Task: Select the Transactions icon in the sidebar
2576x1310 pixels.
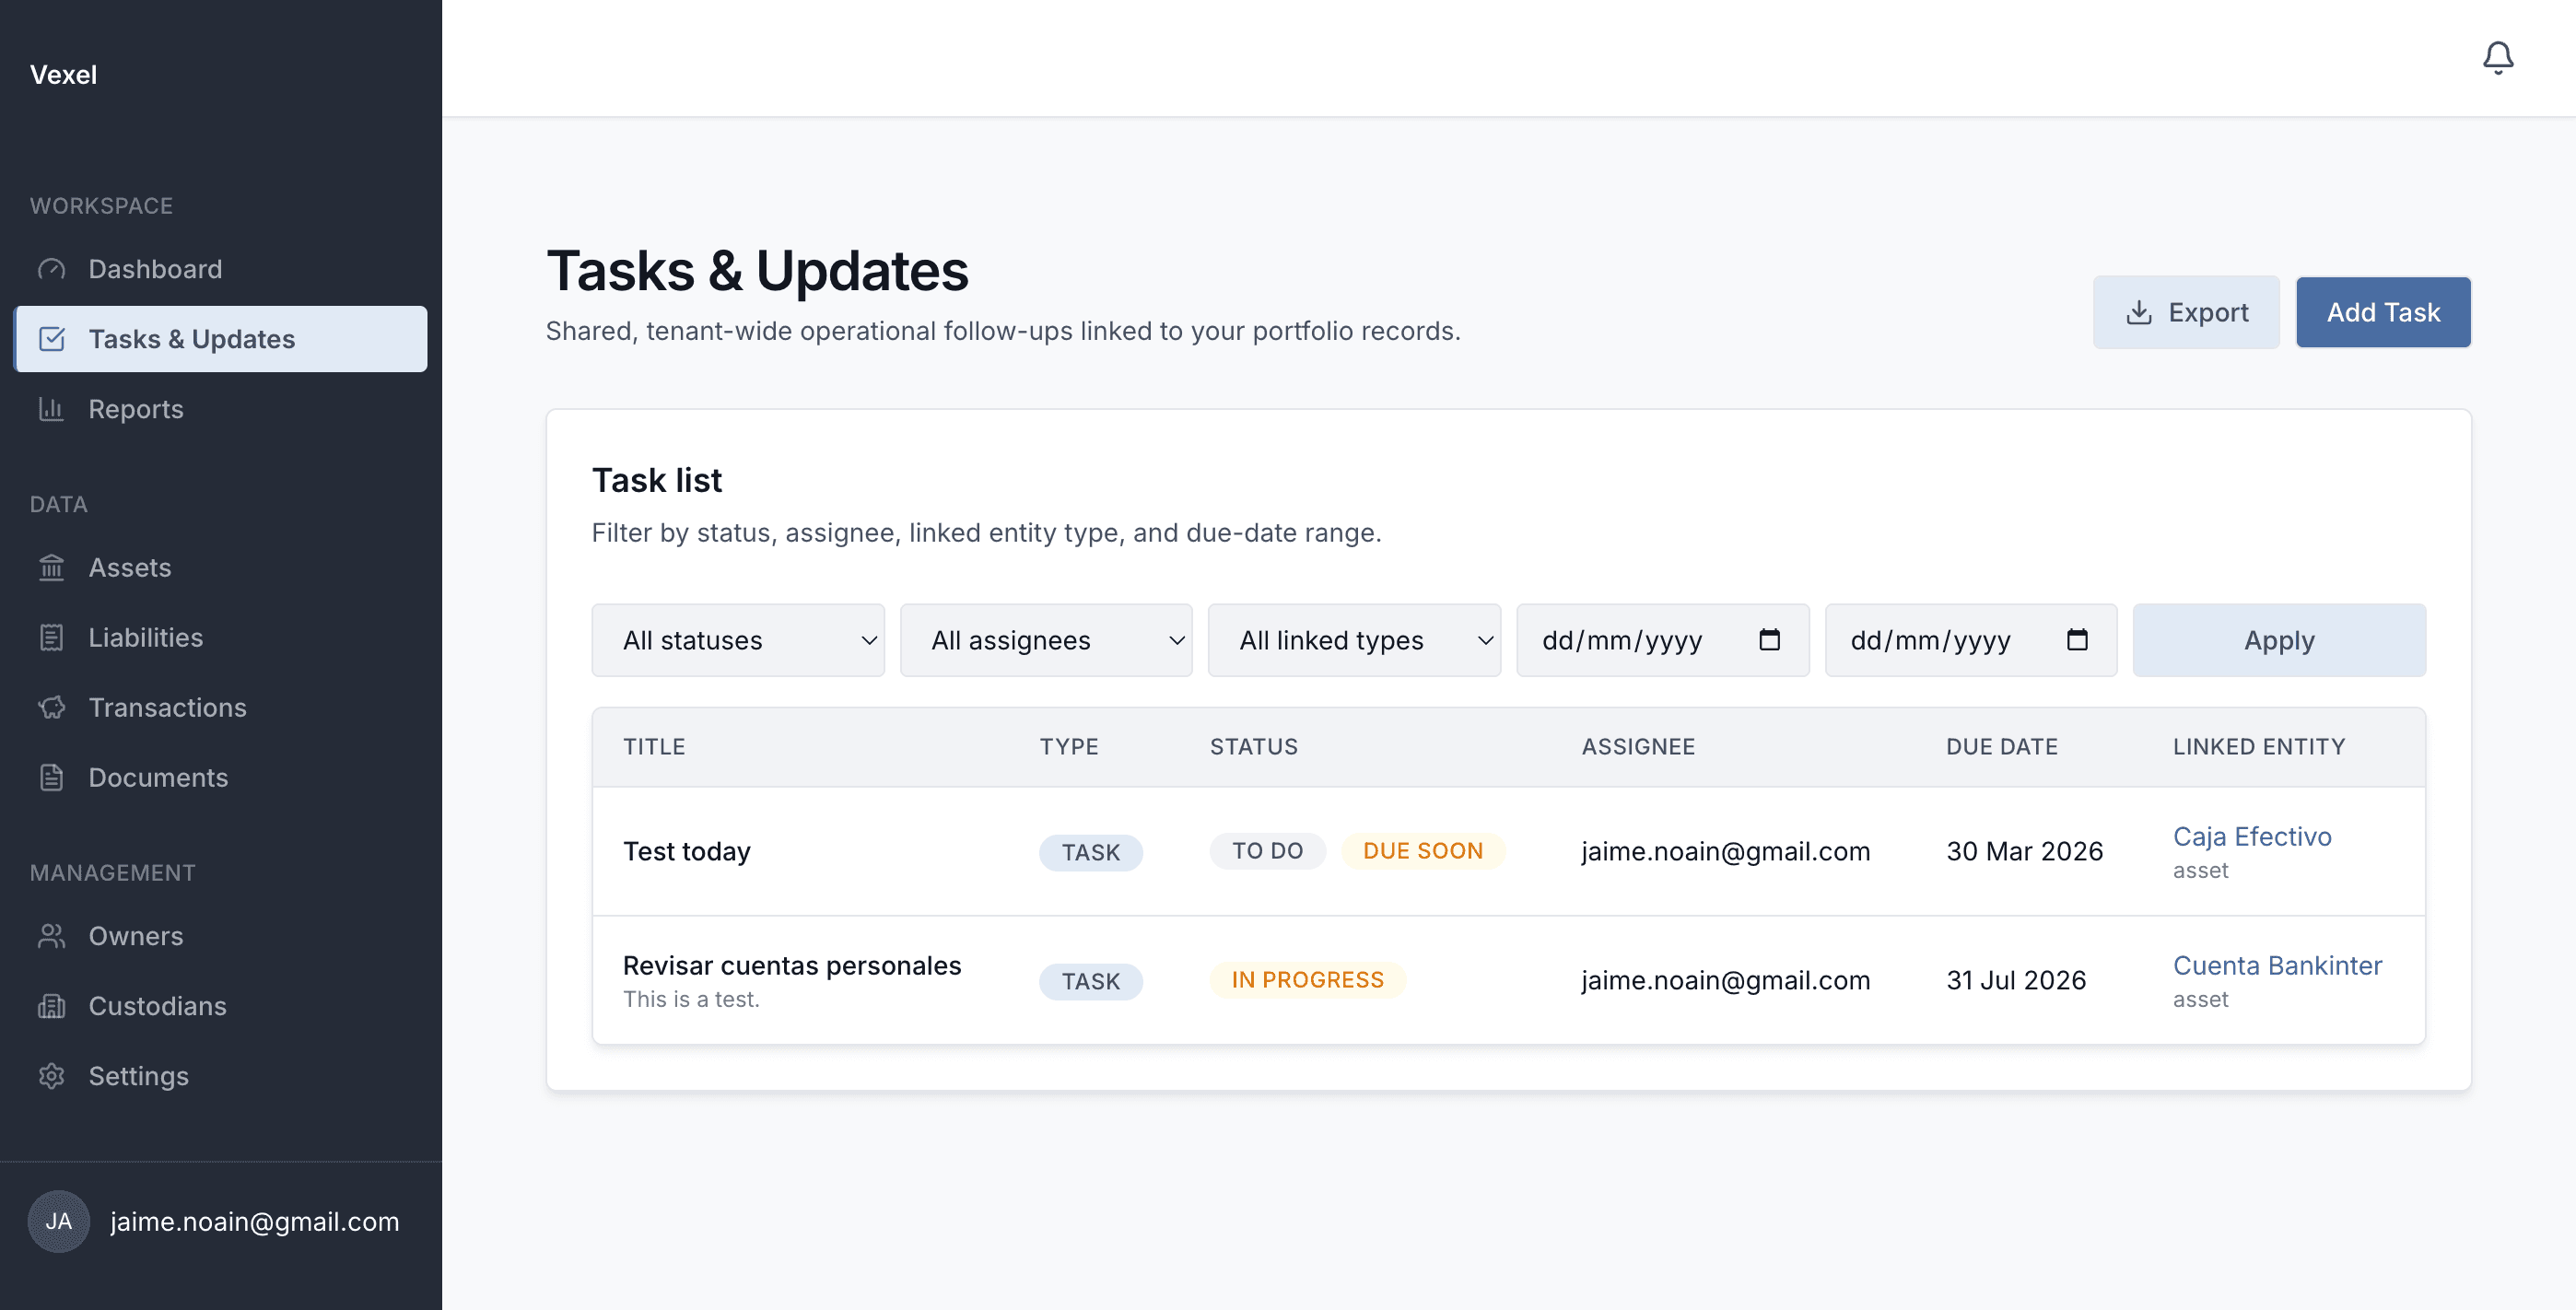Action: pyautogui.click(x=52, y=707)
